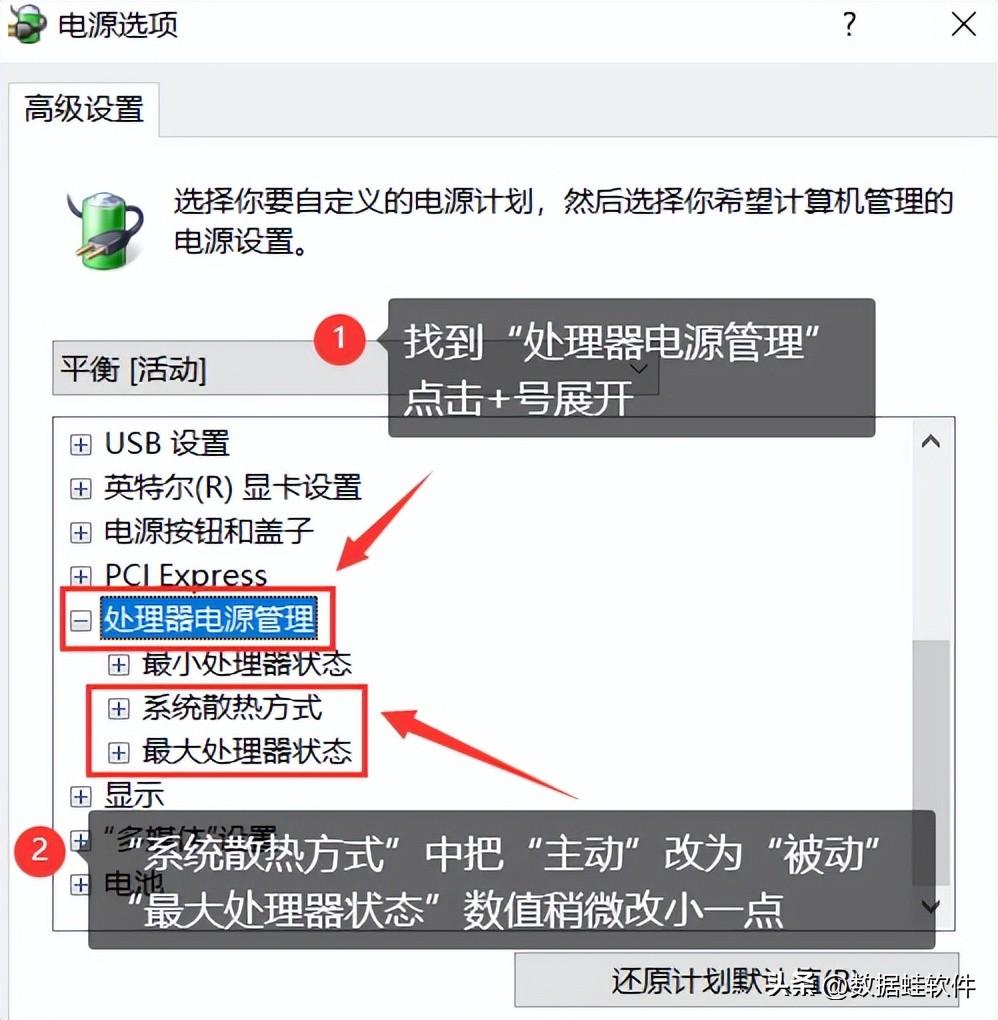Click the settings list scroll down arrow
Screen dimensions: 998x1020
point(931,906)
